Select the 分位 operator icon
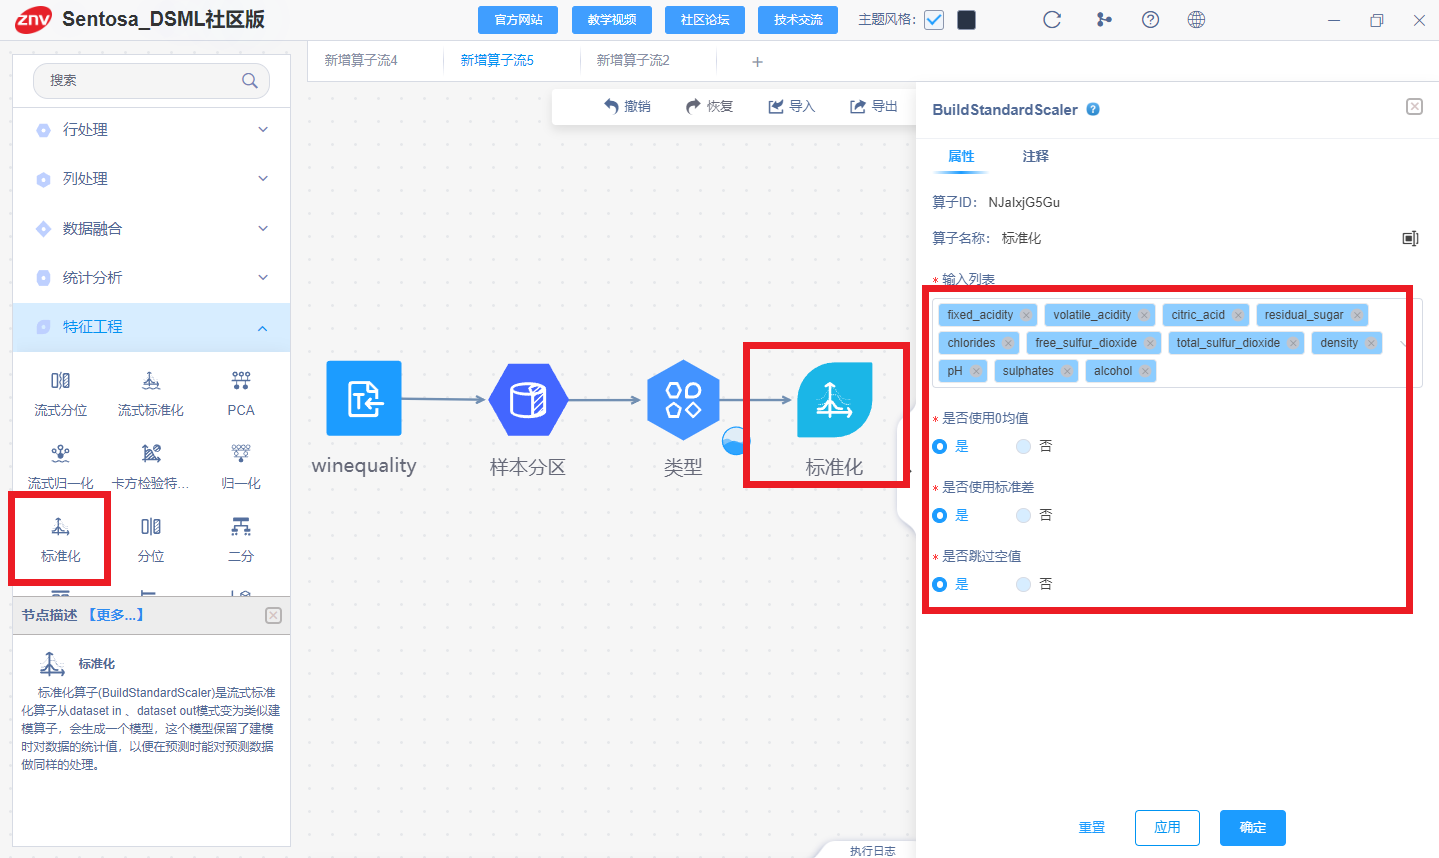This screenshot has height=858, width=1439. [151, 527]
